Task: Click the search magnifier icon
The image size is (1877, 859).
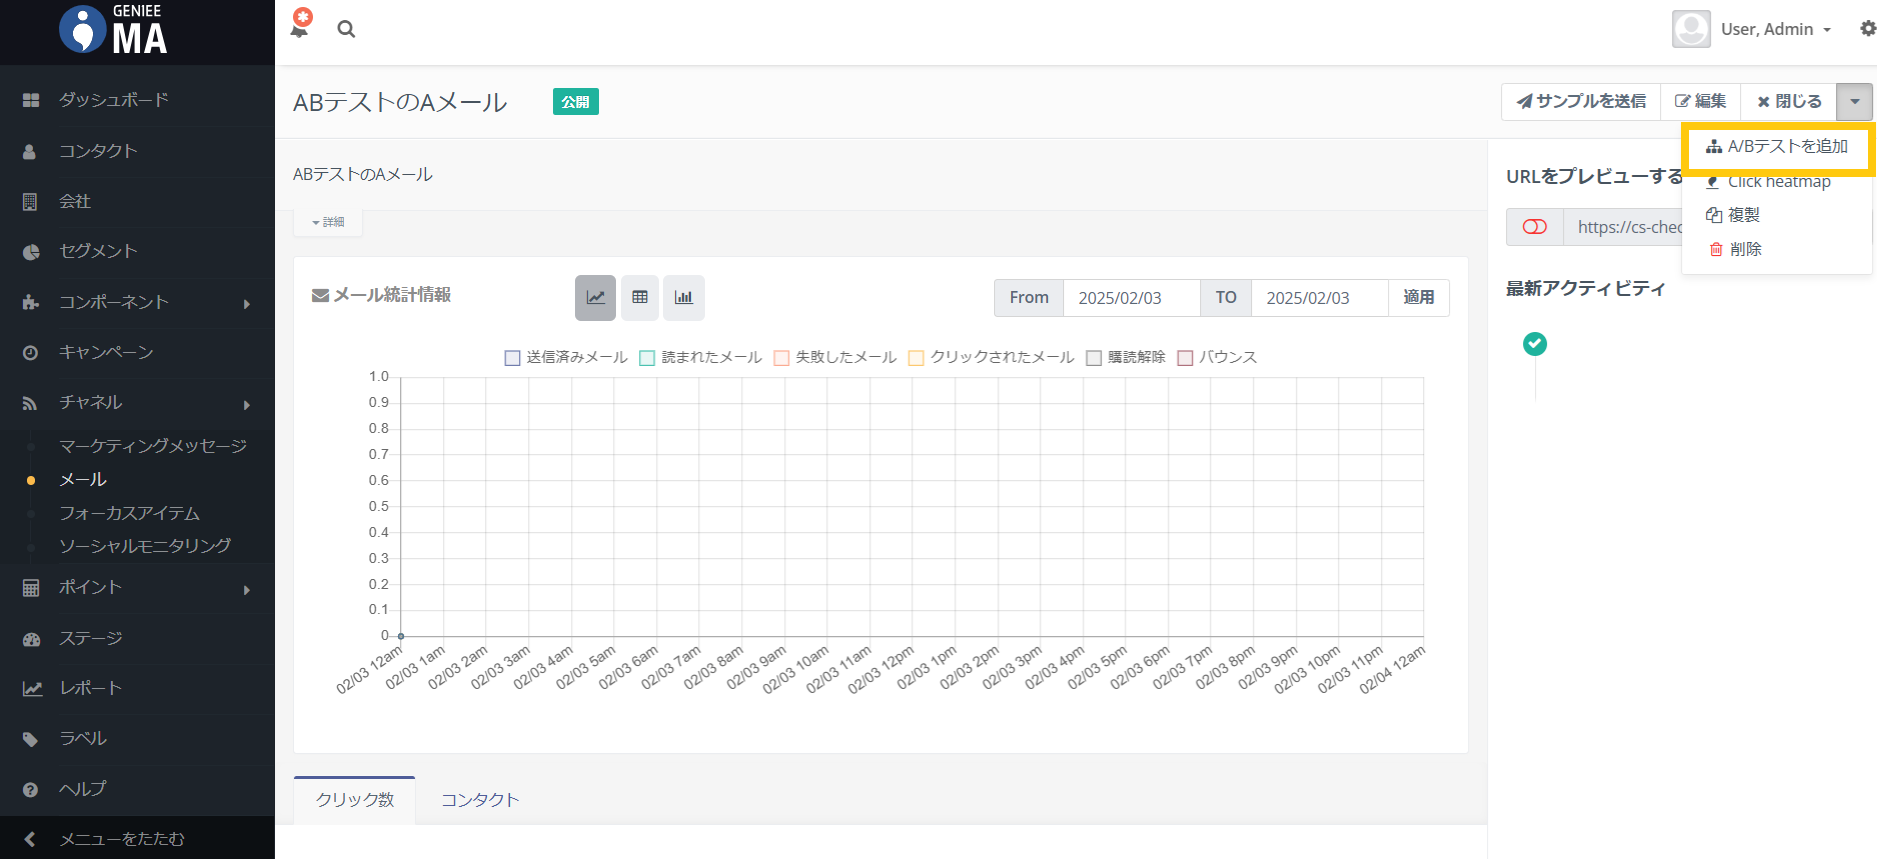Action: pyautogui.click(x=346, y=29)
